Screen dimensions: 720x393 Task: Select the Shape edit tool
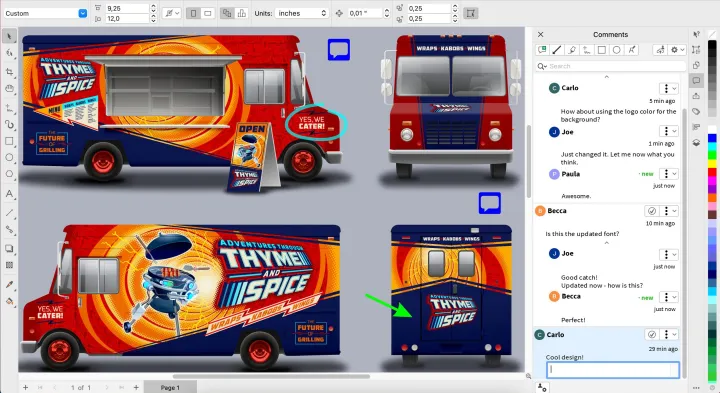(x=9, y=54)
